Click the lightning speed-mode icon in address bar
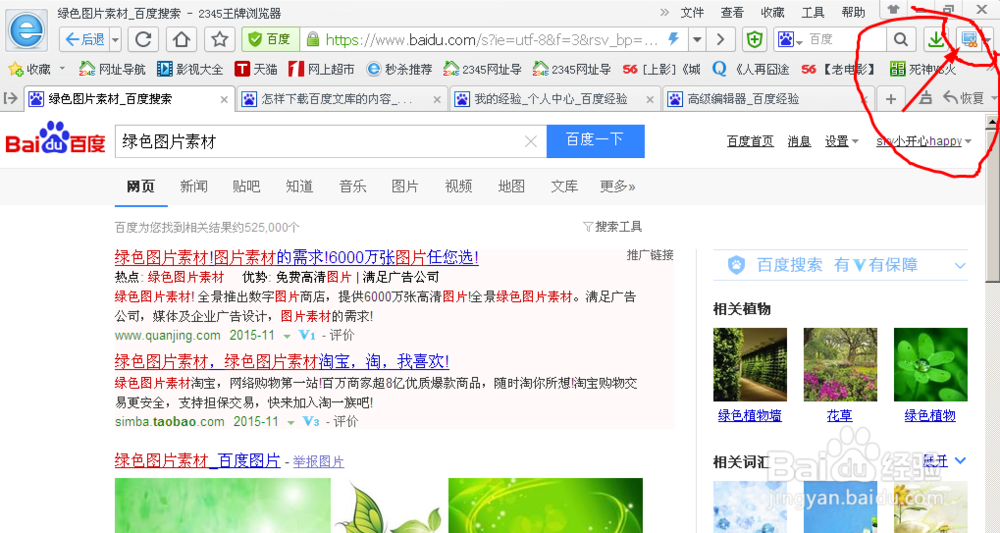Screen dimensions: 1000x533 [673, 40]
